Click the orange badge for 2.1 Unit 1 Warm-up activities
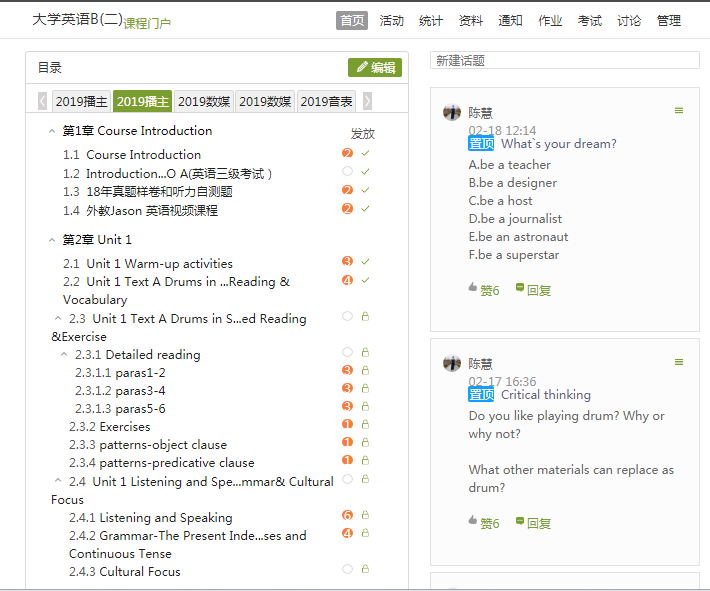The width and height of the screenshot is (710, 591). click(347, 261)
